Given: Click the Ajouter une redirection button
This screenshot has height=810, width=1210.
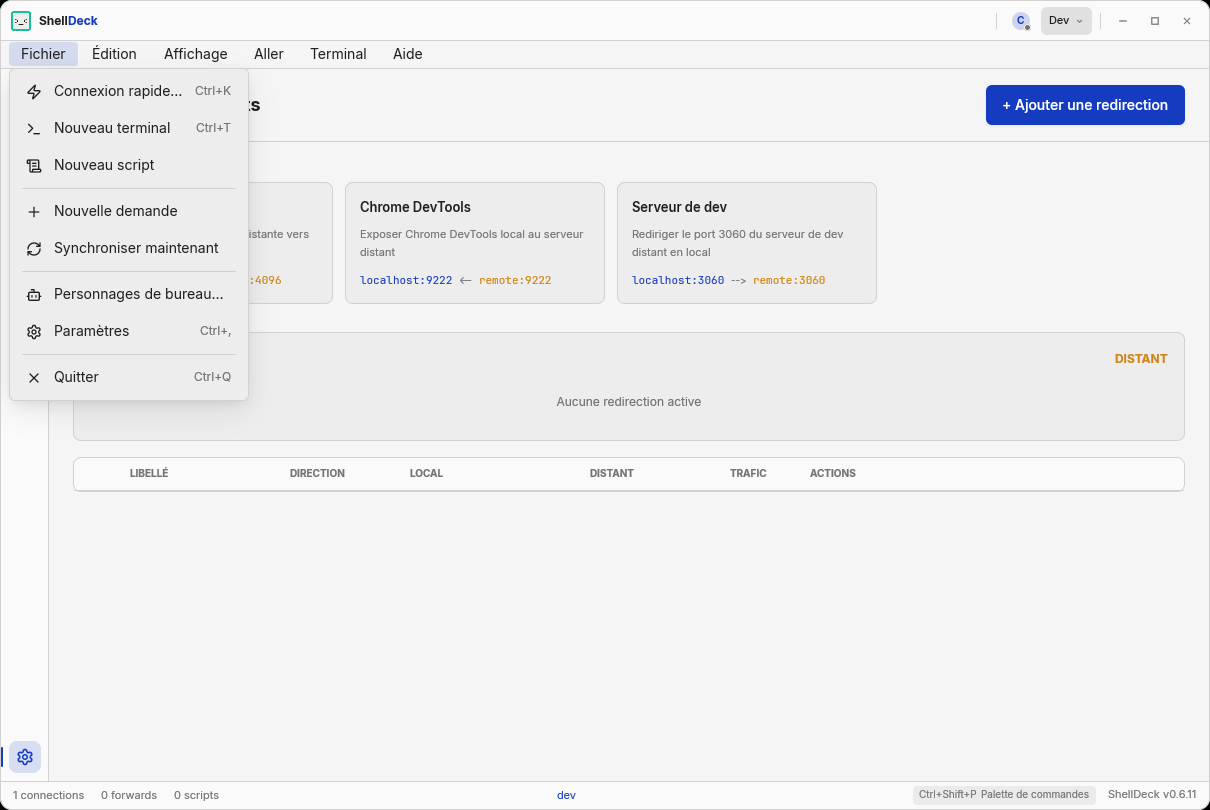Looking at the screenshot, I should click(x=1085, y=105).
